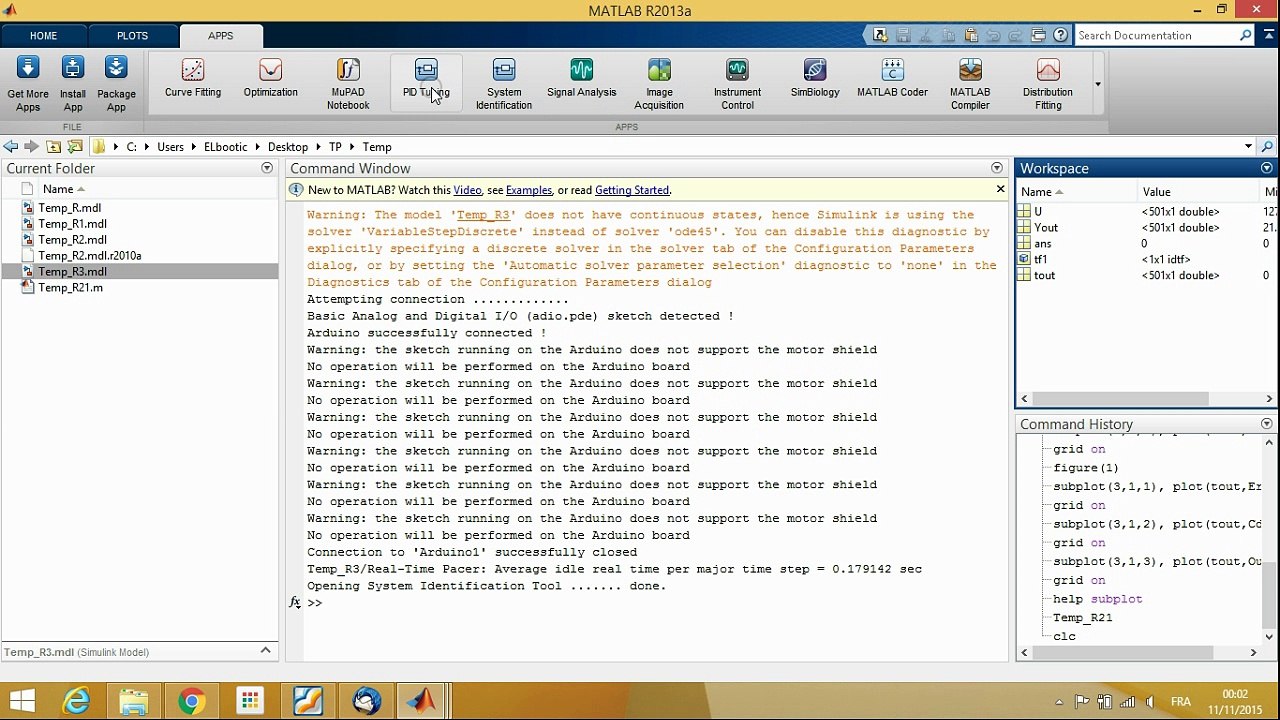Open Google Chrome from the taskbar
Screen dimensions: 1280x720
coord(191,701)
